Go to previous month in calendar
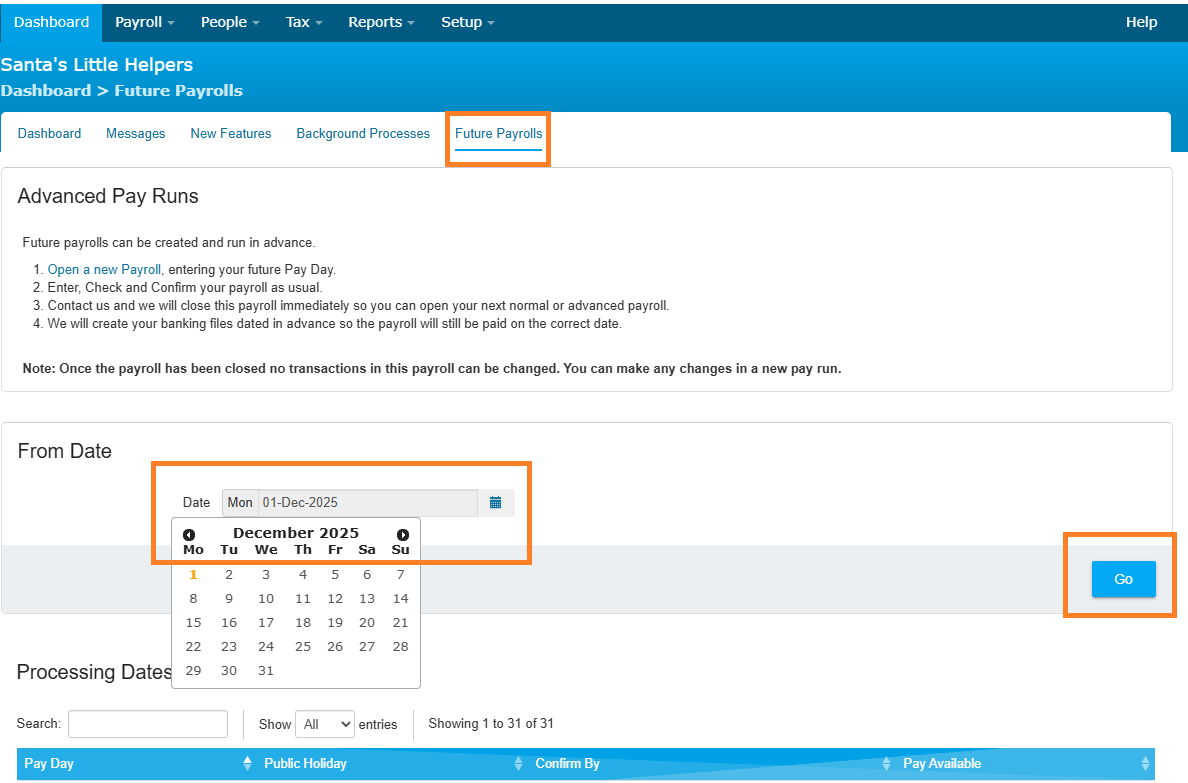Viewport: 1188px width, 783px height. pos(189,535)
